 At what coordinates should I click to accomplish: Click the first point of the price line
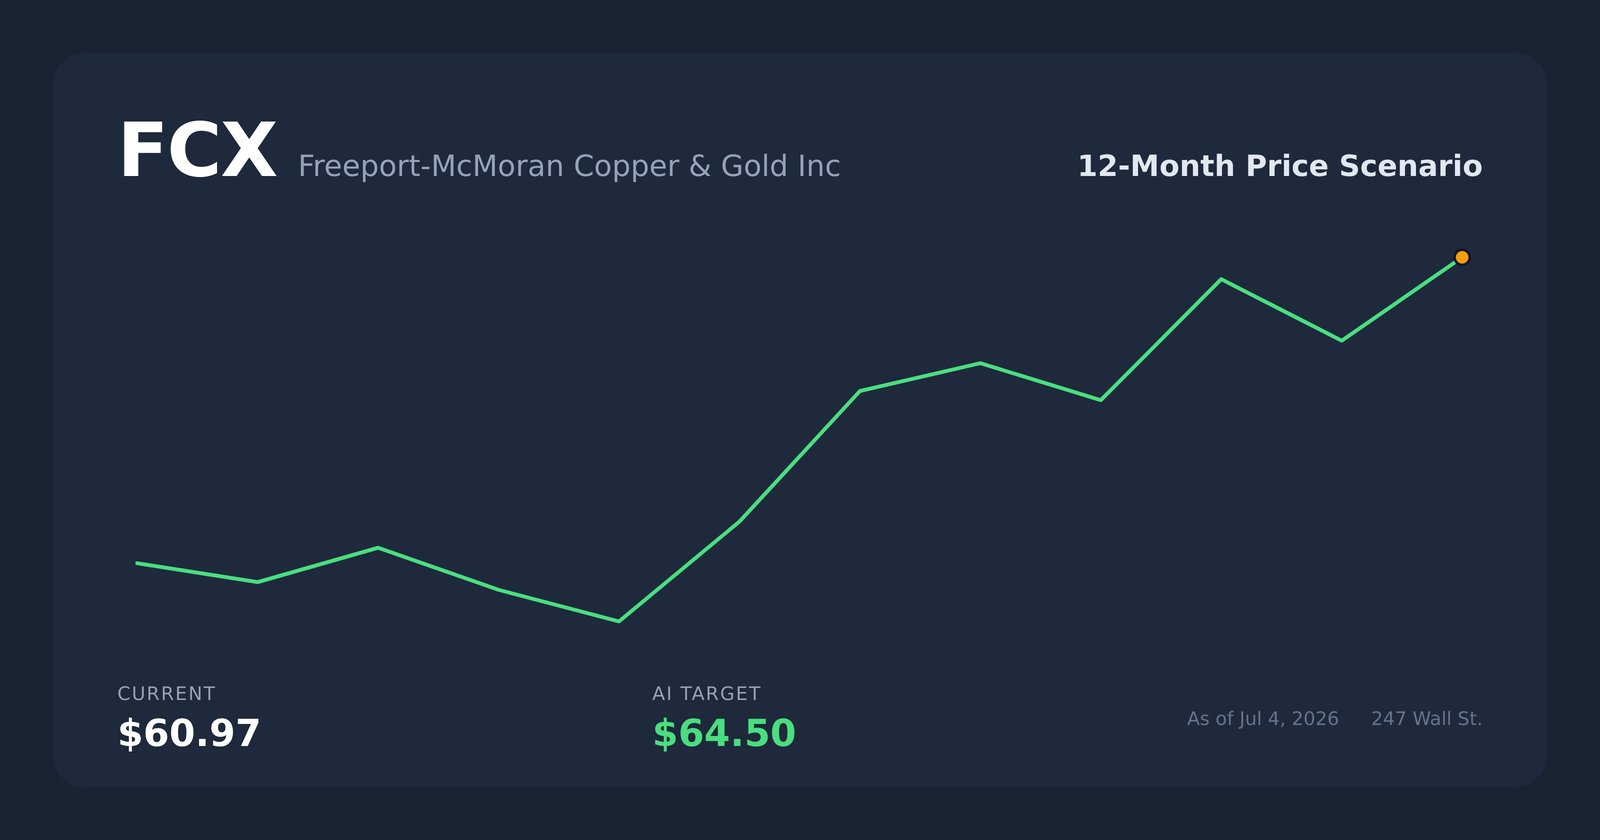[137, 563]
